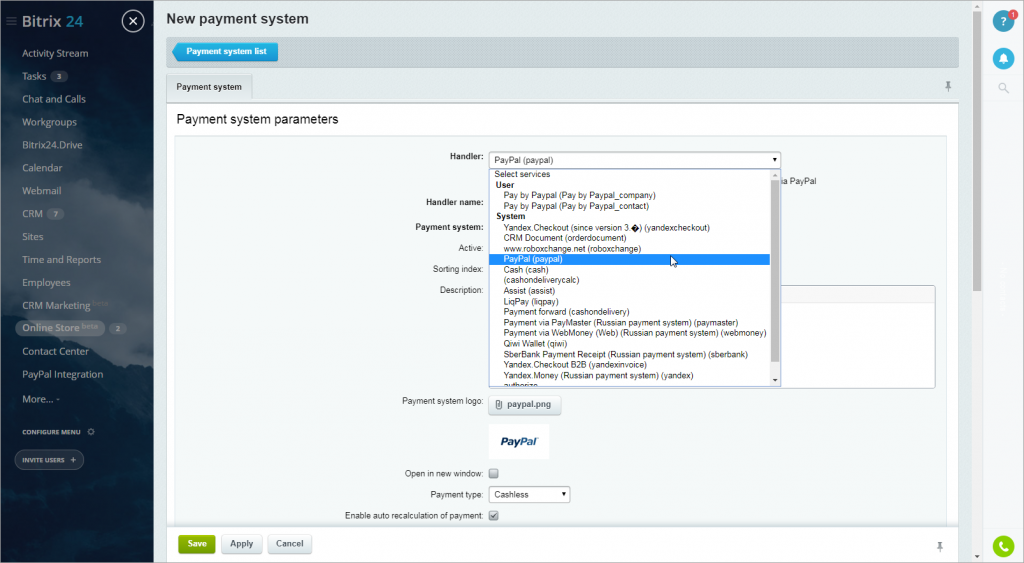Open Sites in sidebar
Screen dimensions: 1024x563
[33, 236]
